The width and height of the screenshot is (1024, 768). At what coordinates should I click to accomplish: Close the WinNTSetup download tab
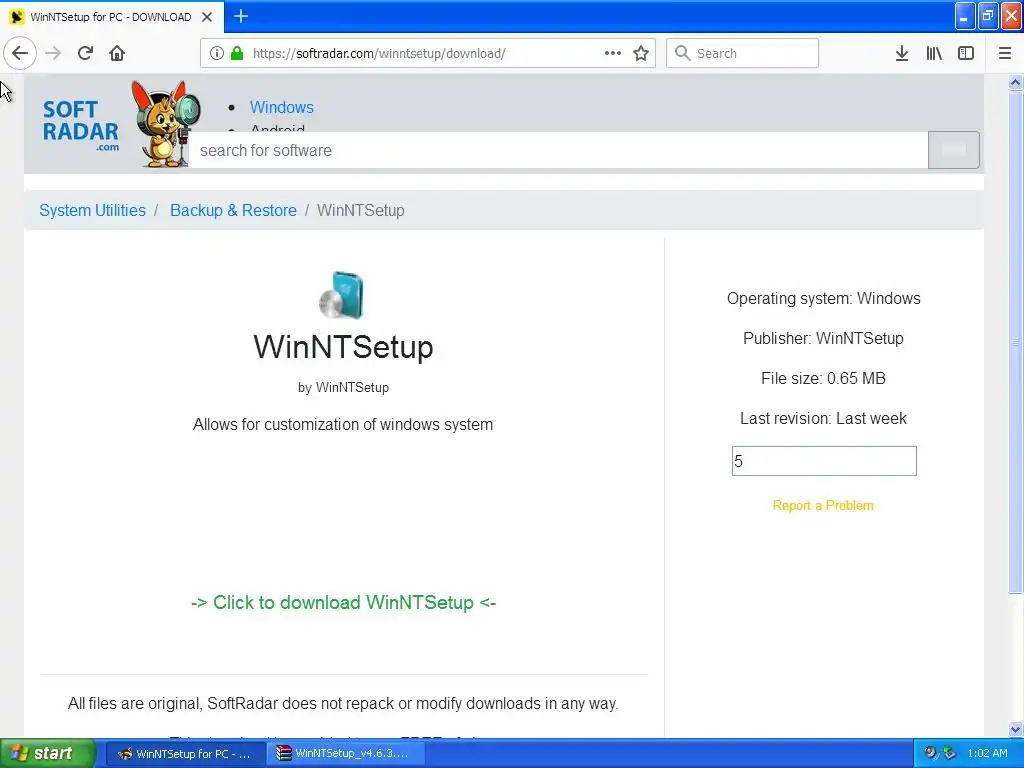207,17
